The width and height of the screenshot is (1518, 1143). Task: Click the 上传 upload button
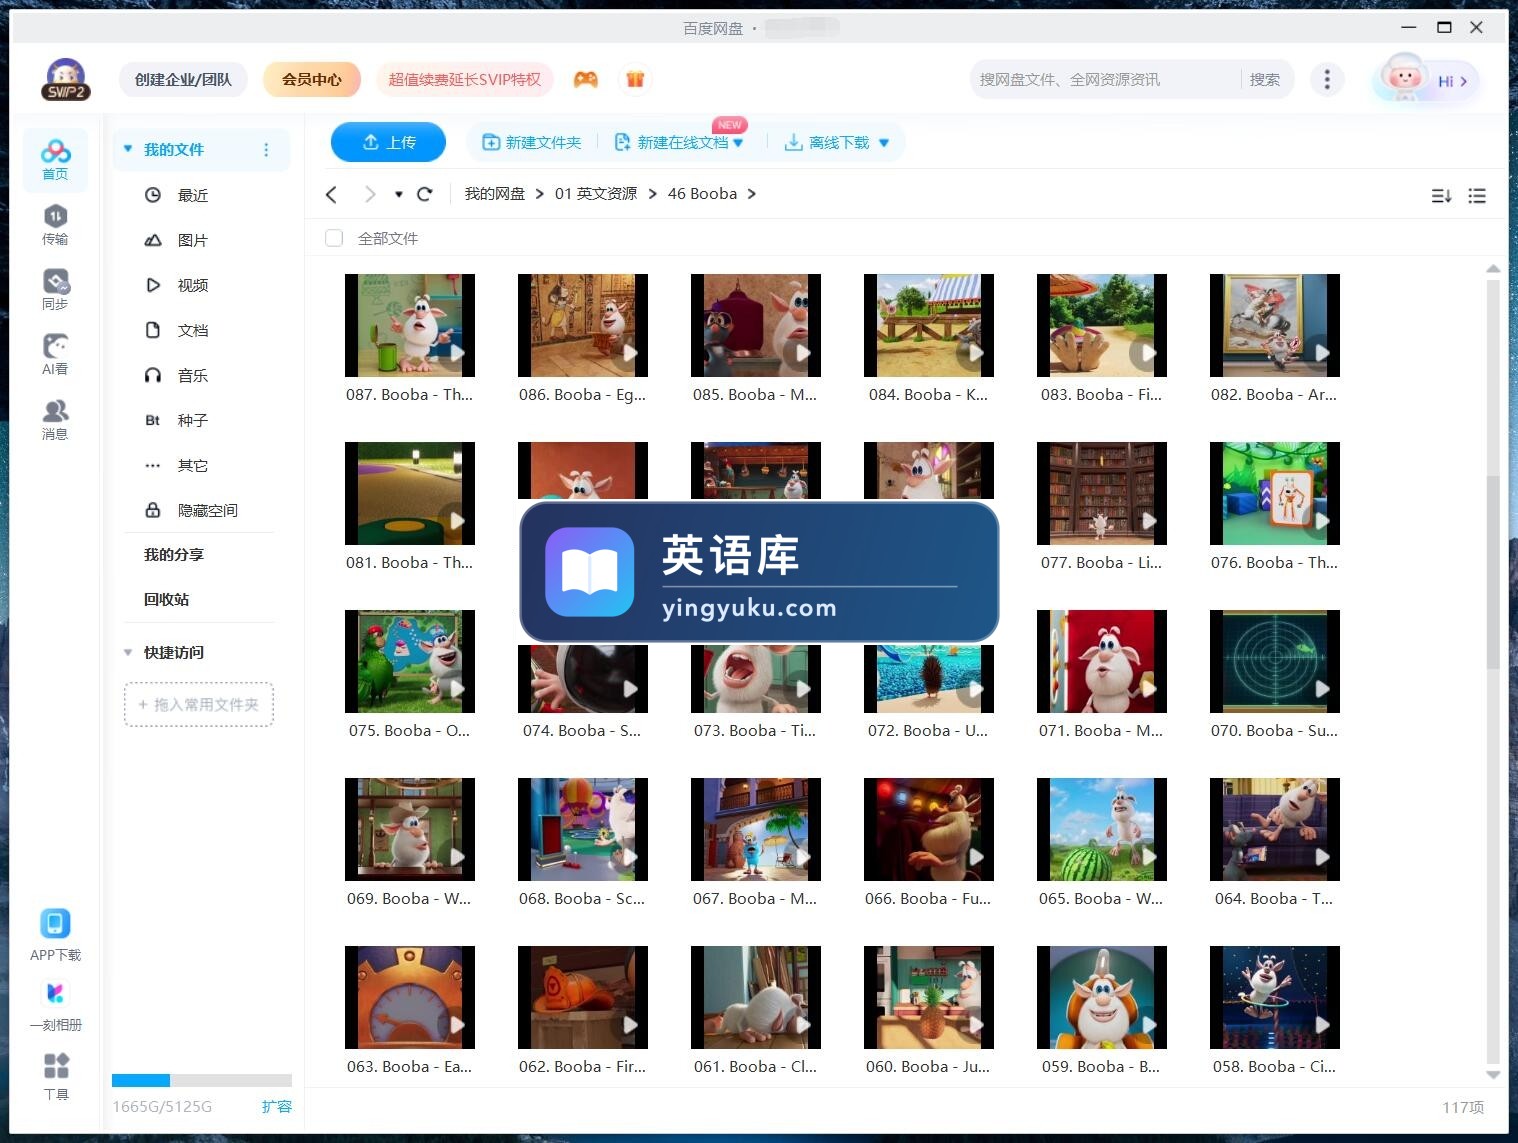point(388,142)
